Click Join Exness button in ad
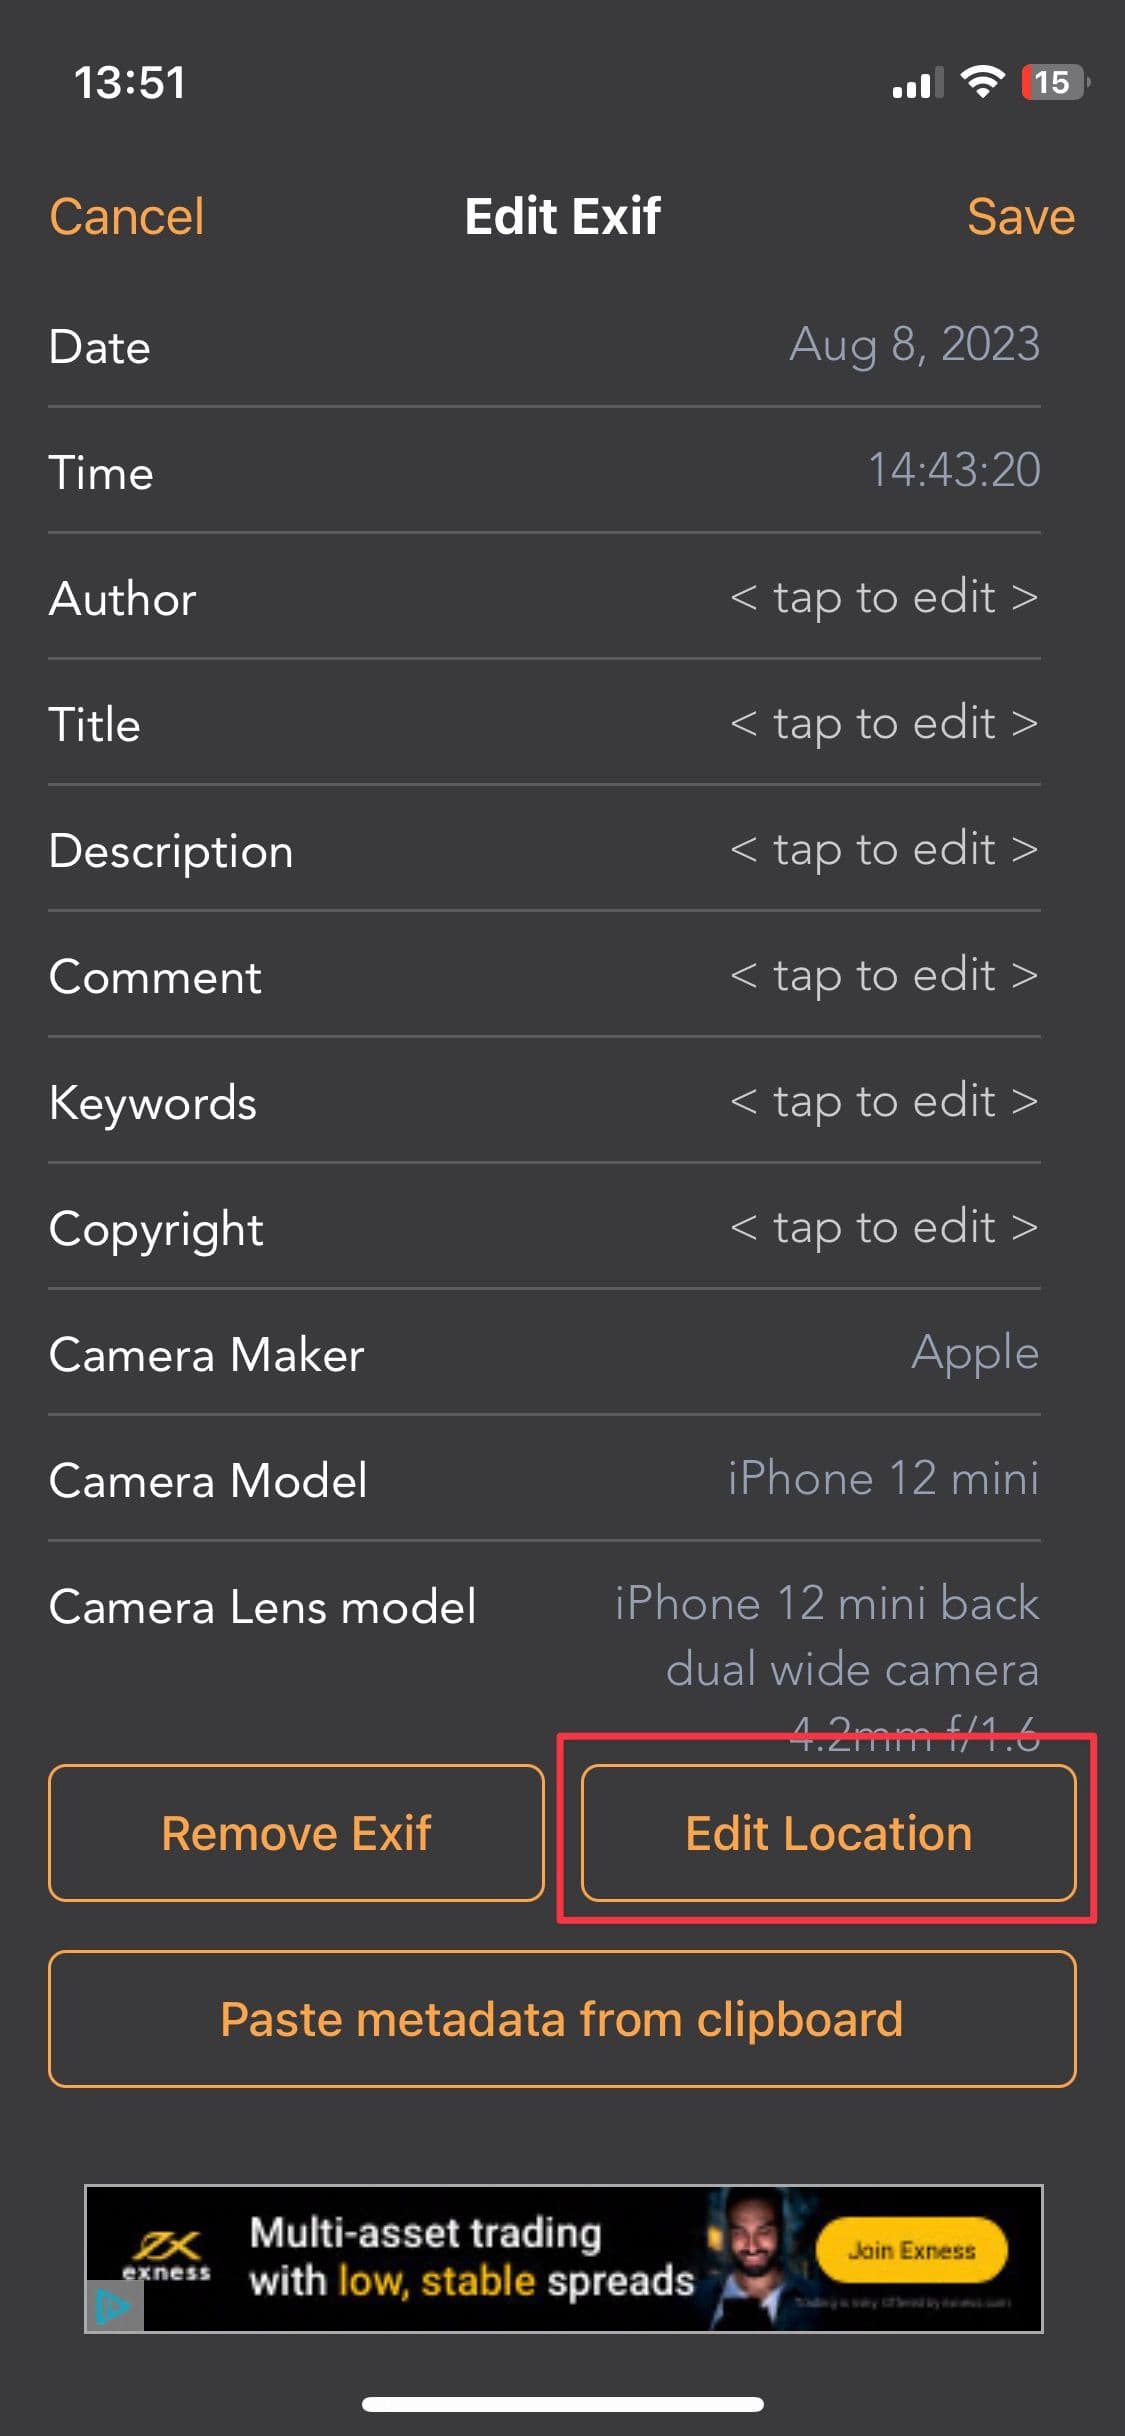Image resolution: width=1125 pixels, height=2436 pixels. [x=911, y=2251]
